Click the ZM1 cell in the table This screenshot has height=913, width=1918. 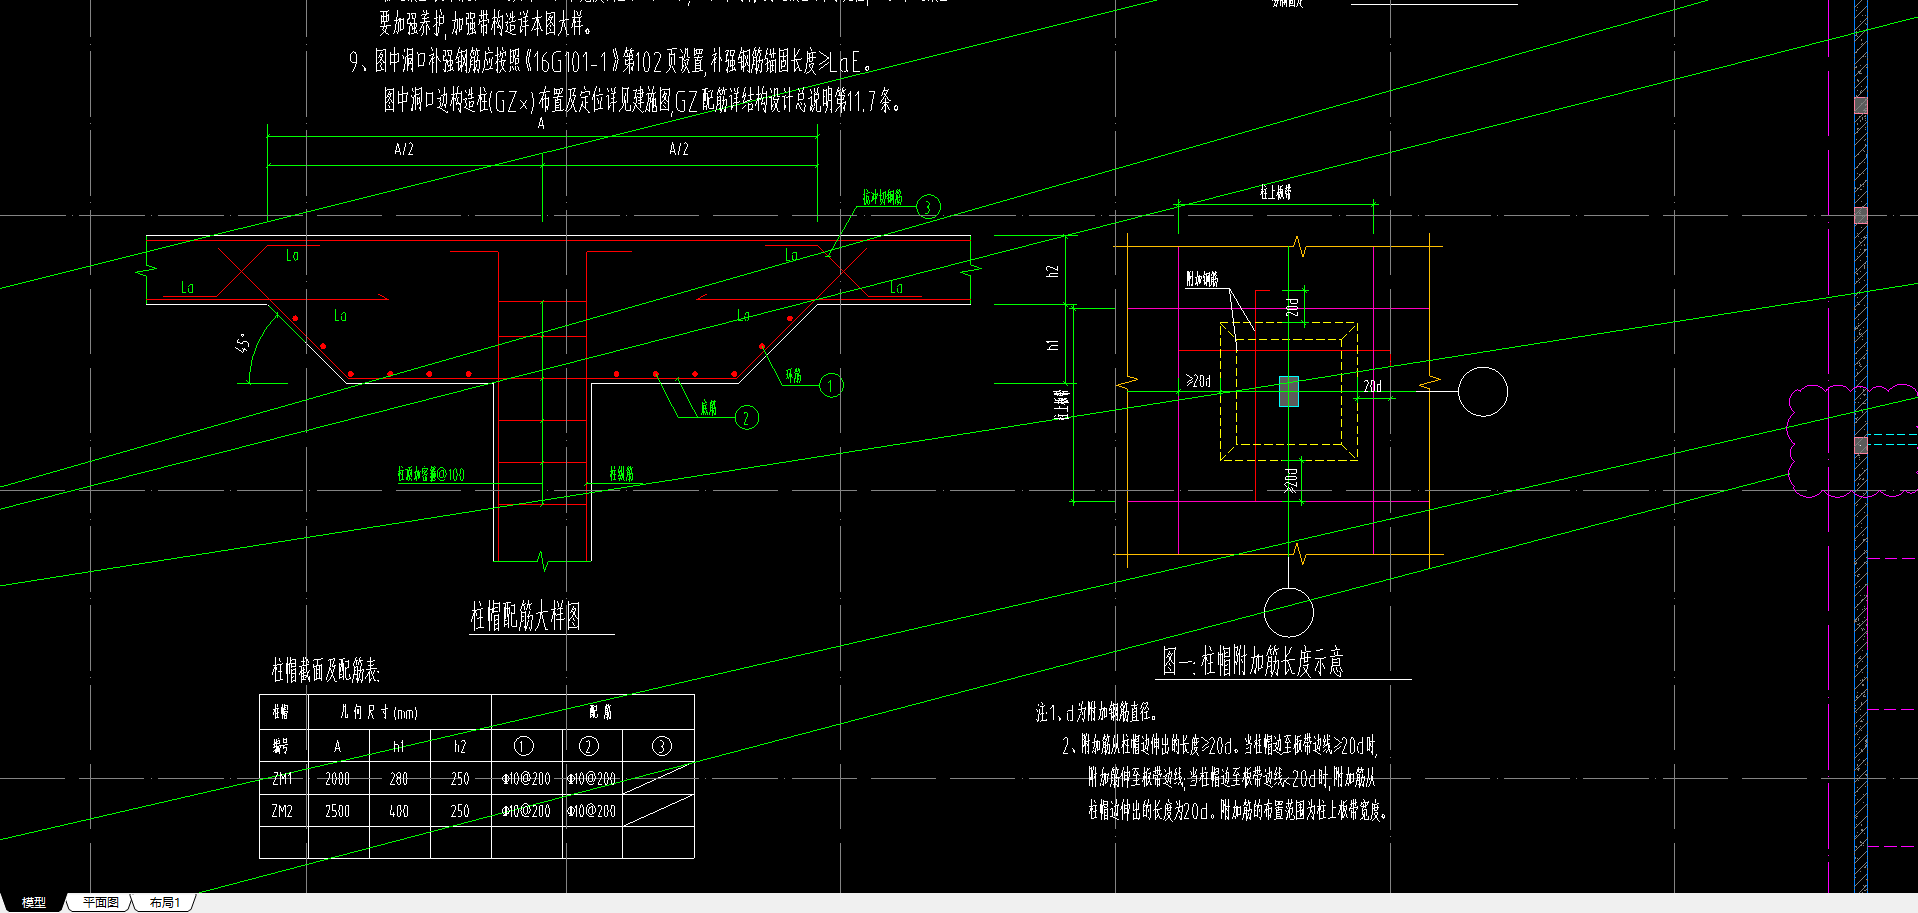(283, 778)
